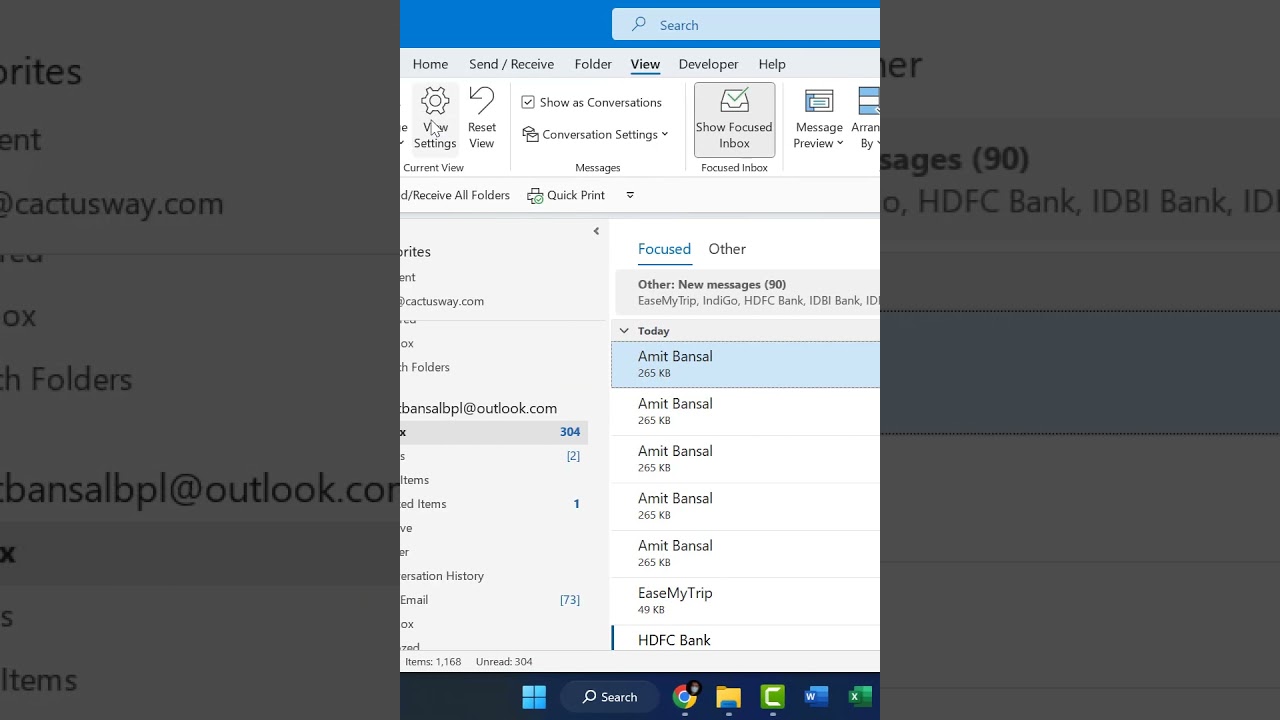The width and height of the screenshot is (1280, 720).
Task: Click Items: 1,168 status text
Action: pos(433,662)
